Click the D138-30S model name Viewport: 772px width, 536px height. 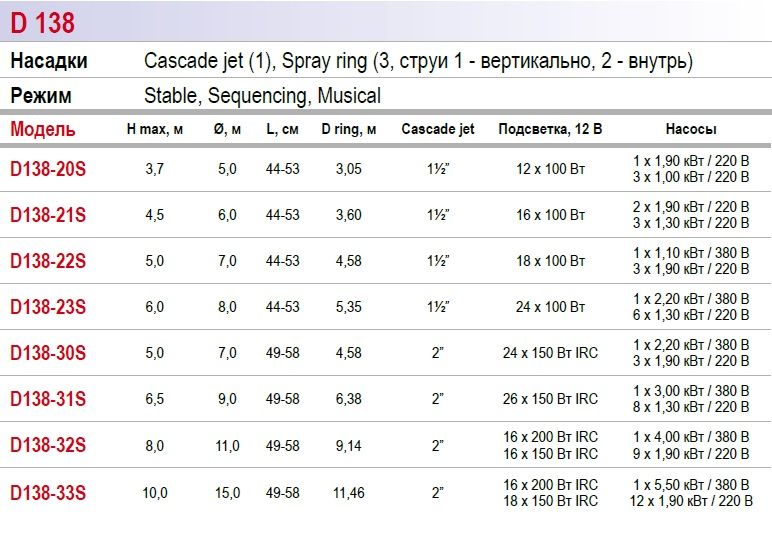point(48,353)
